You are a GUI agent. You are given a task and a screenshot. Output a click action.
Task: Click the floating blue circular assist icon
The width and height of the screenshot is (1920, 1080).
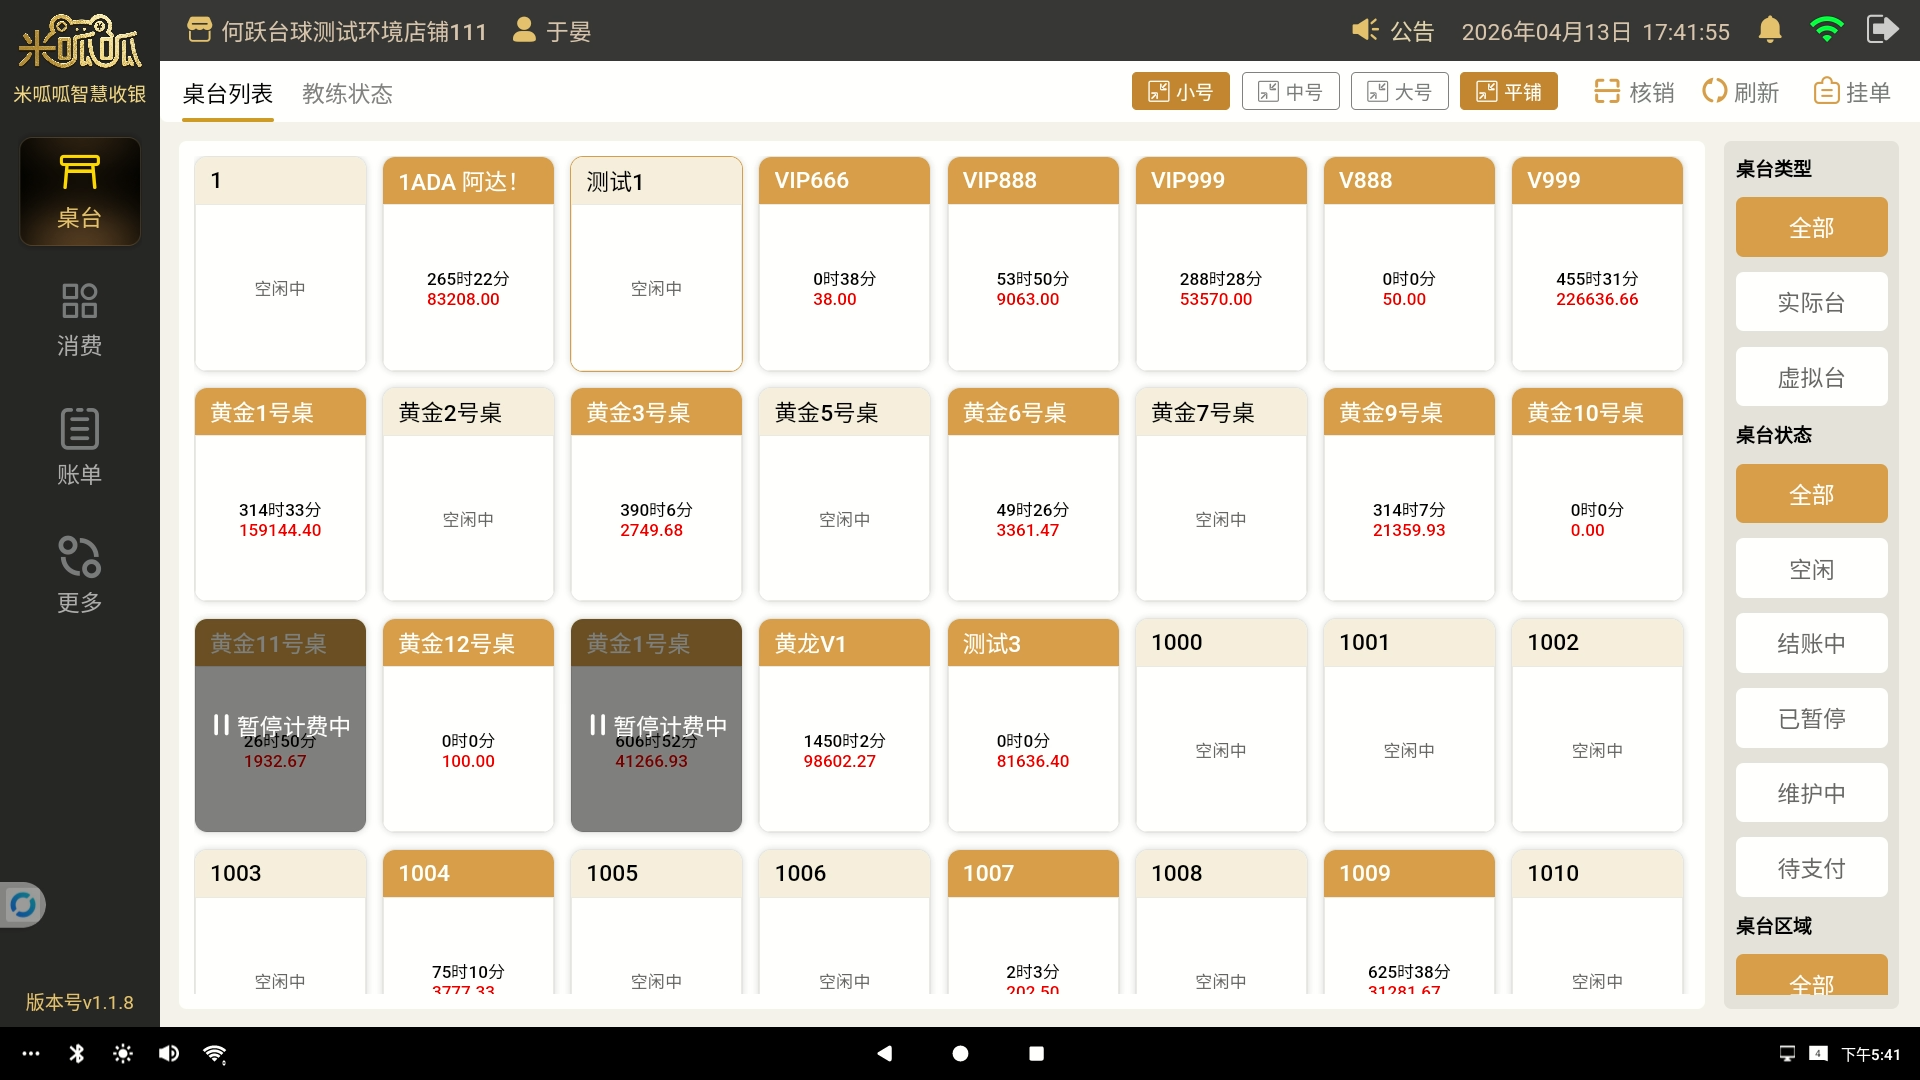(x=22, y=905)
